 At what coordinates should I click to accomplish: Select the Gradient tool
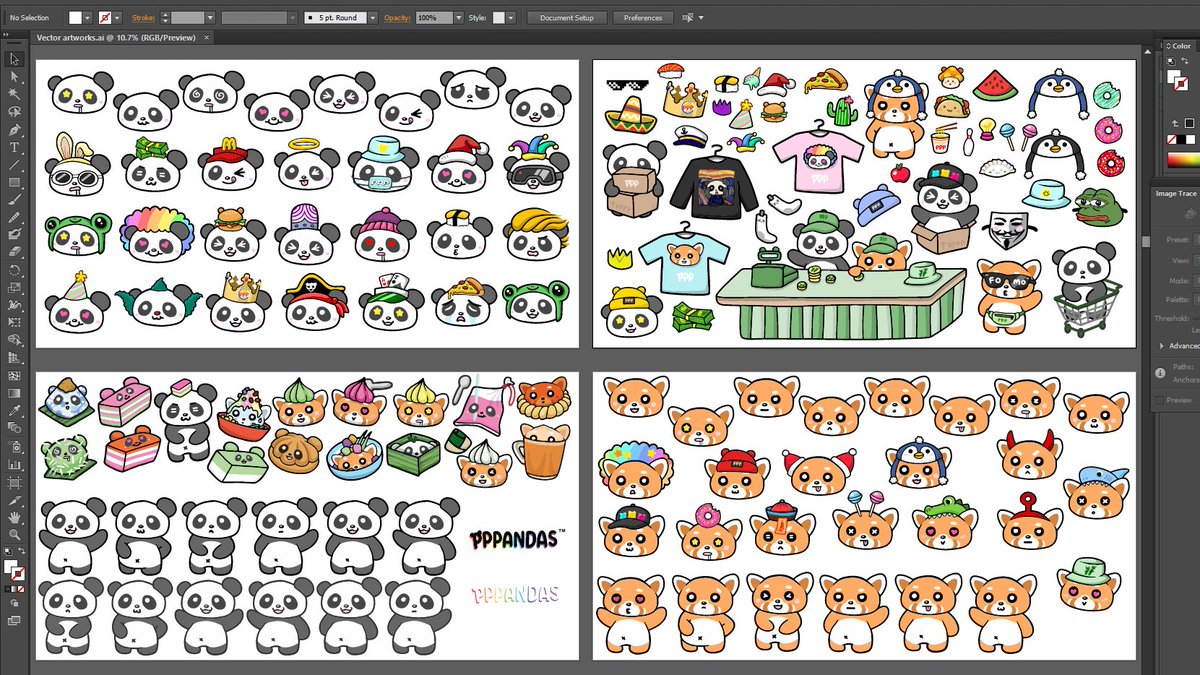[14, 393]
